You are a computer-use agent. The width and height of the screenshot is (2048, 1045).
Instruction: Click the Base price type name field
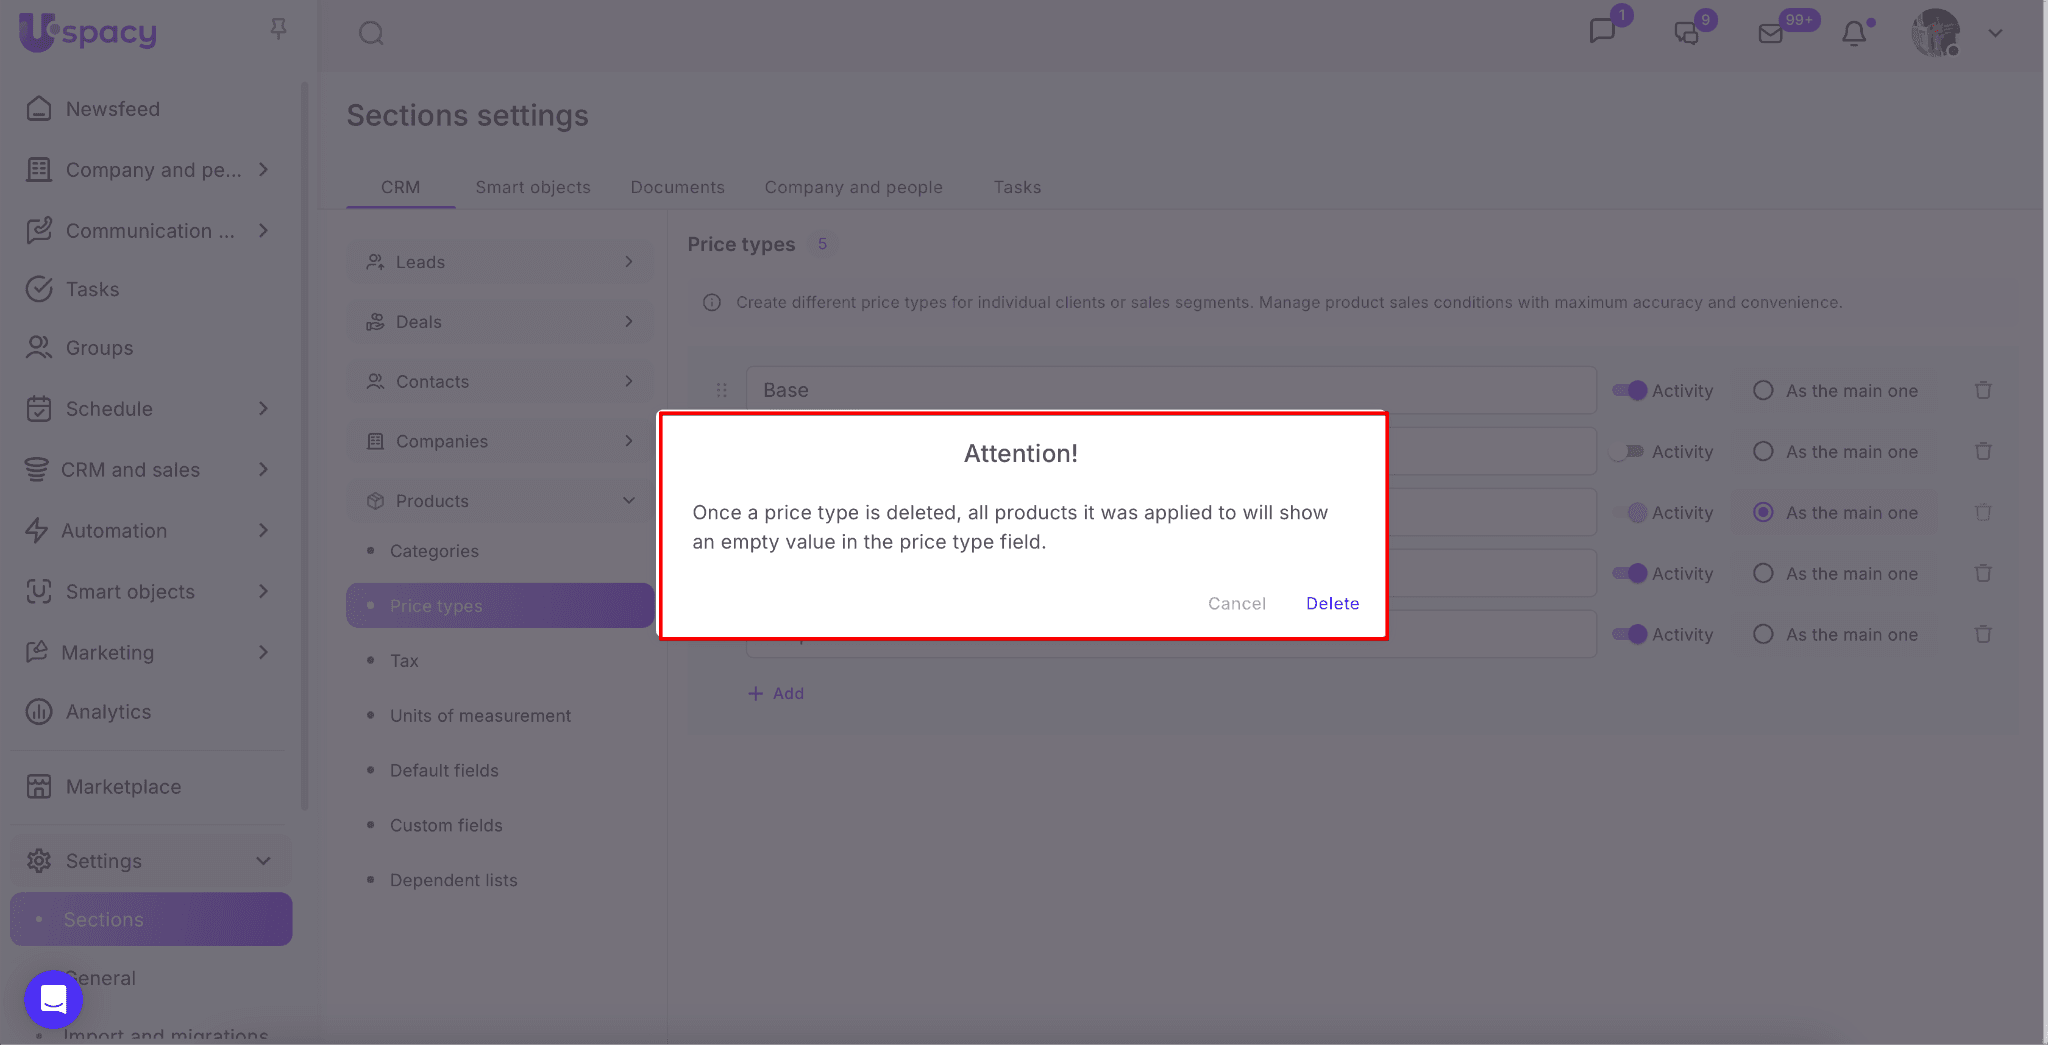[x=1170, y=390]
